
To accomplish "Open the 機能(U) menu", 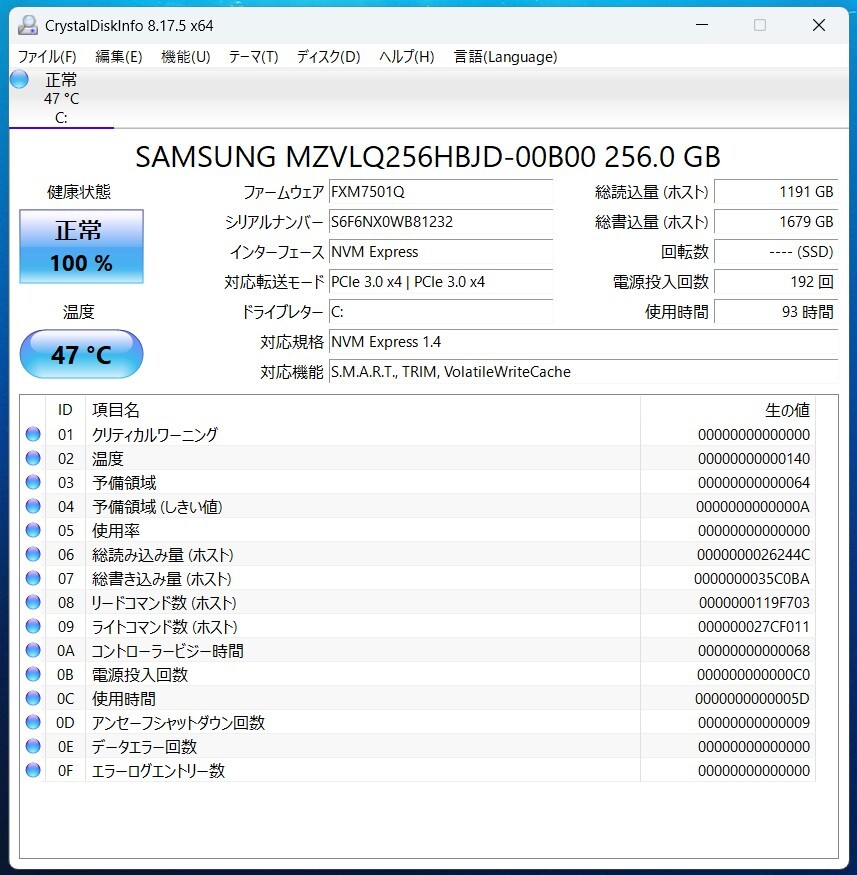I will (x=185, y=57).
